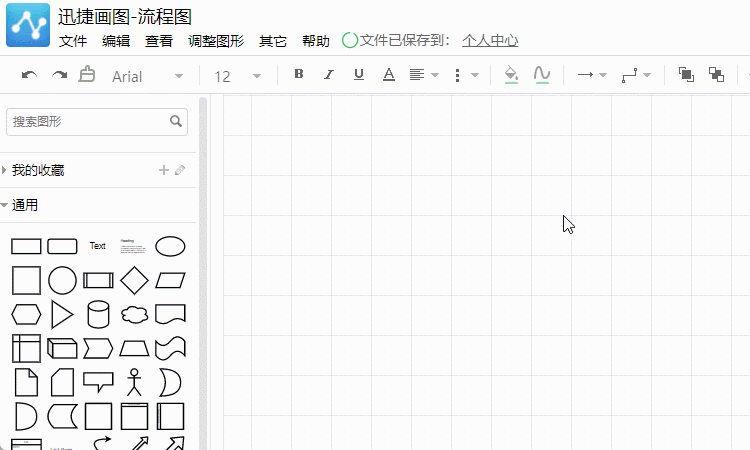Click the undo arrow icon
This screenshot has width=750, height=450.
29,75
